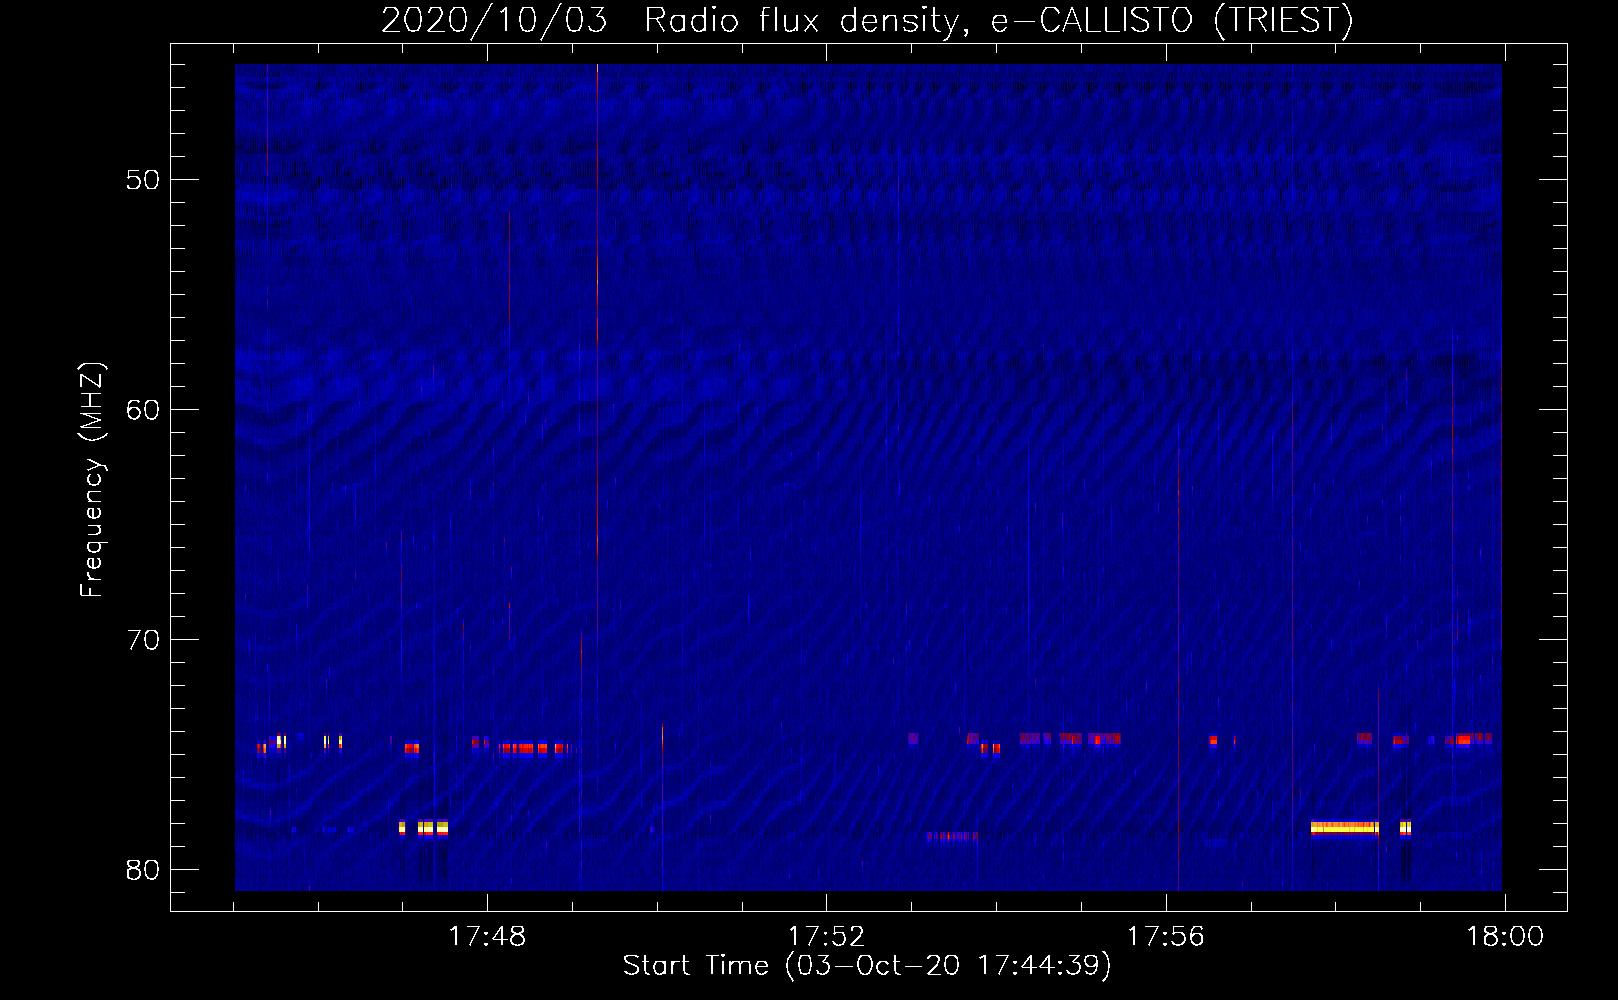
Task: Click the 70 frequency tick label
Action: (x=143, y=640)
